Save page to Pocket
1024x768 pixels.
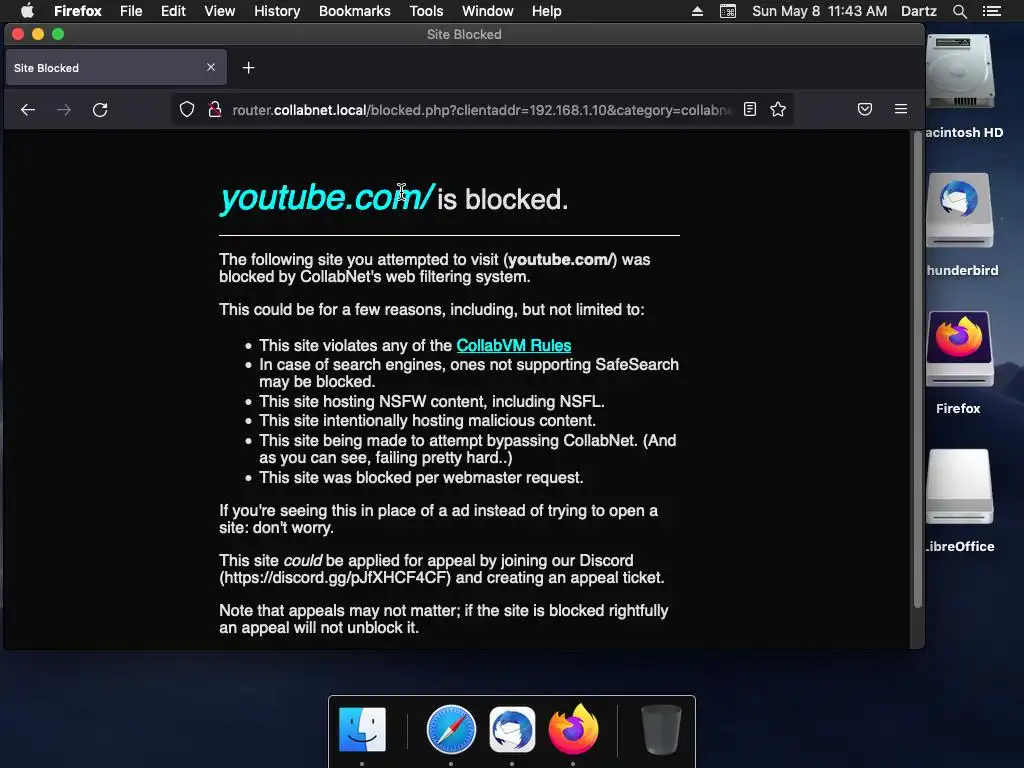coord(865,109)
